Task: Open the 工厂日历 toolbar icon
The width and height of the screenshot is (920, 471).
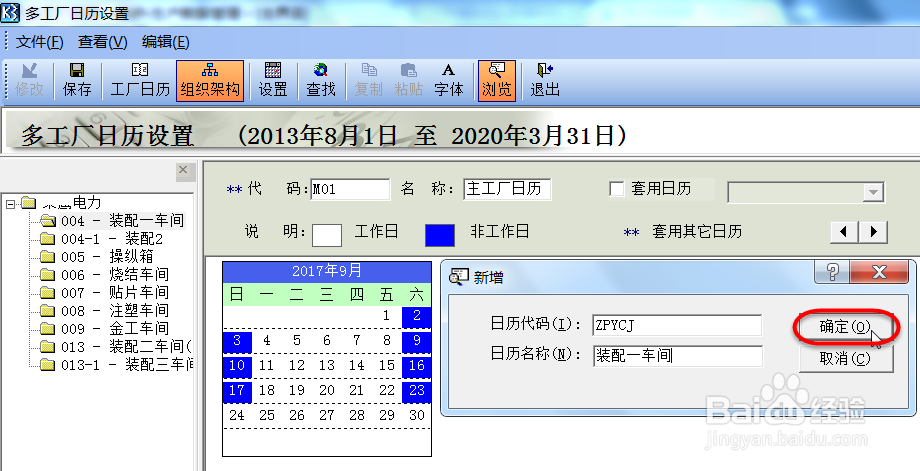Action: coord(140,80)
